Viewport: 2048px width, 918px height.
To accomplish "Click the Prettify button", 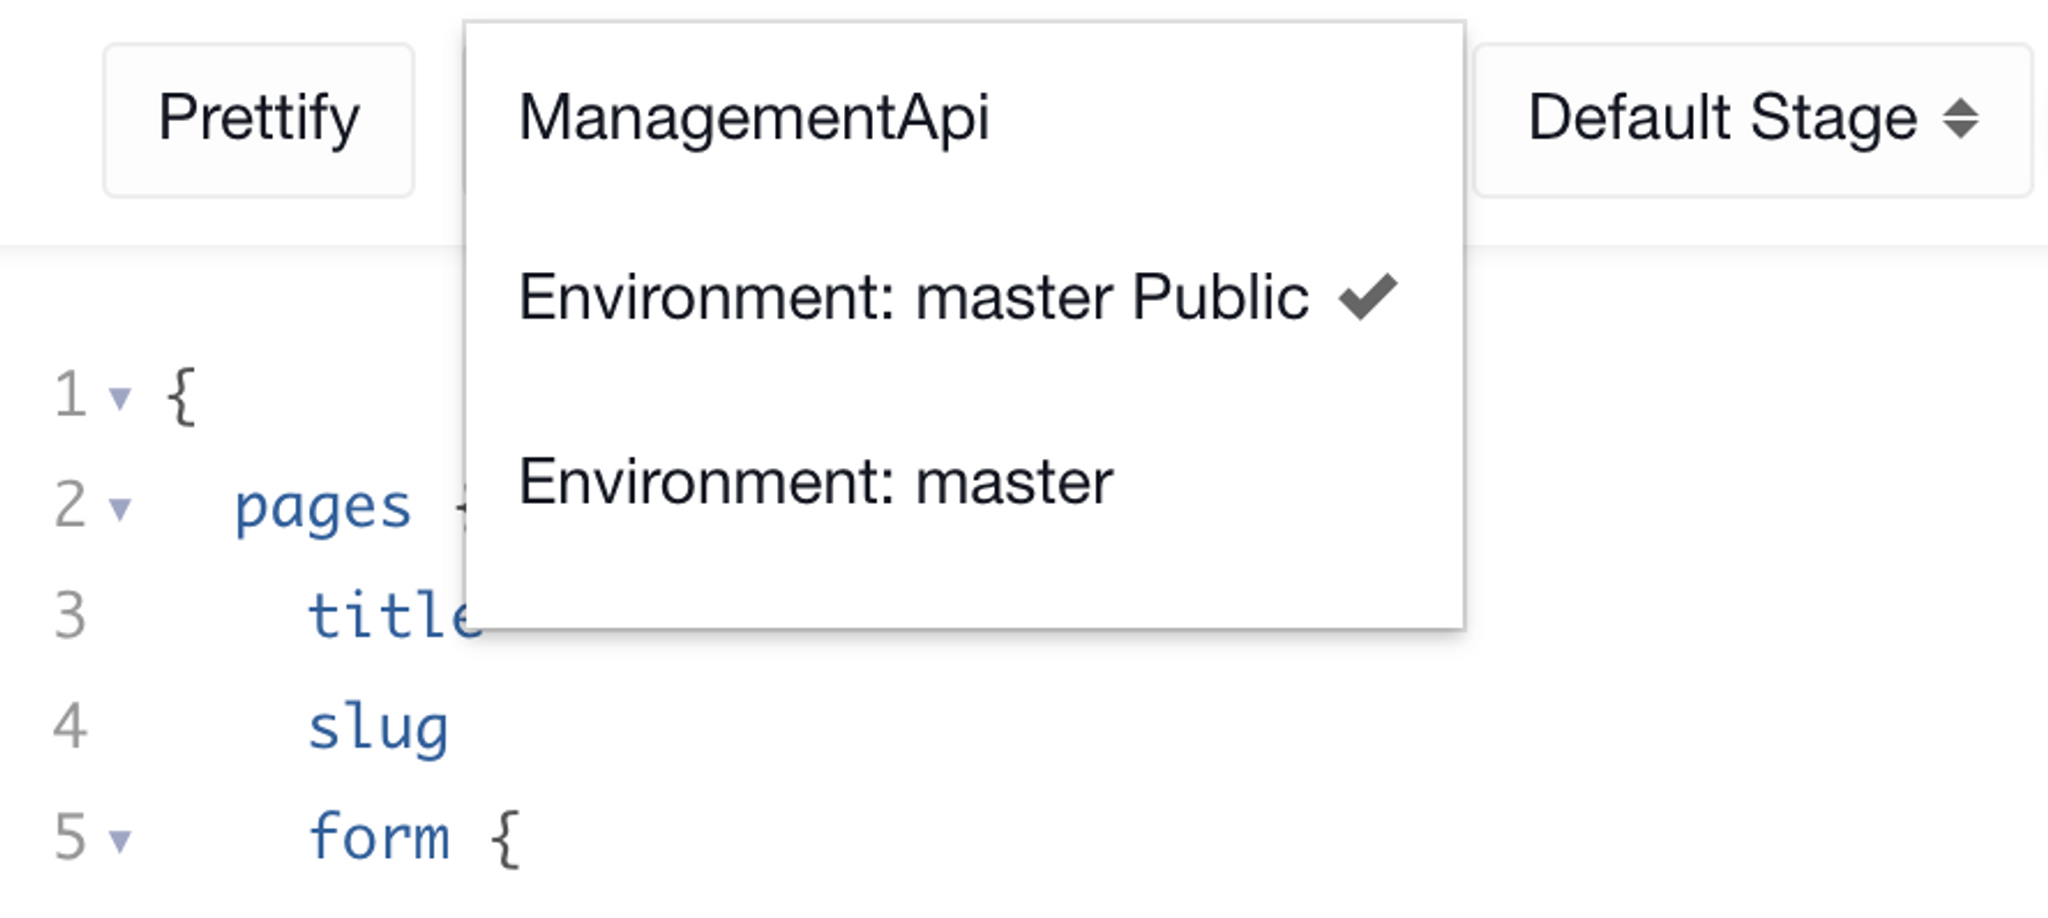I will (x=258, y=118).
